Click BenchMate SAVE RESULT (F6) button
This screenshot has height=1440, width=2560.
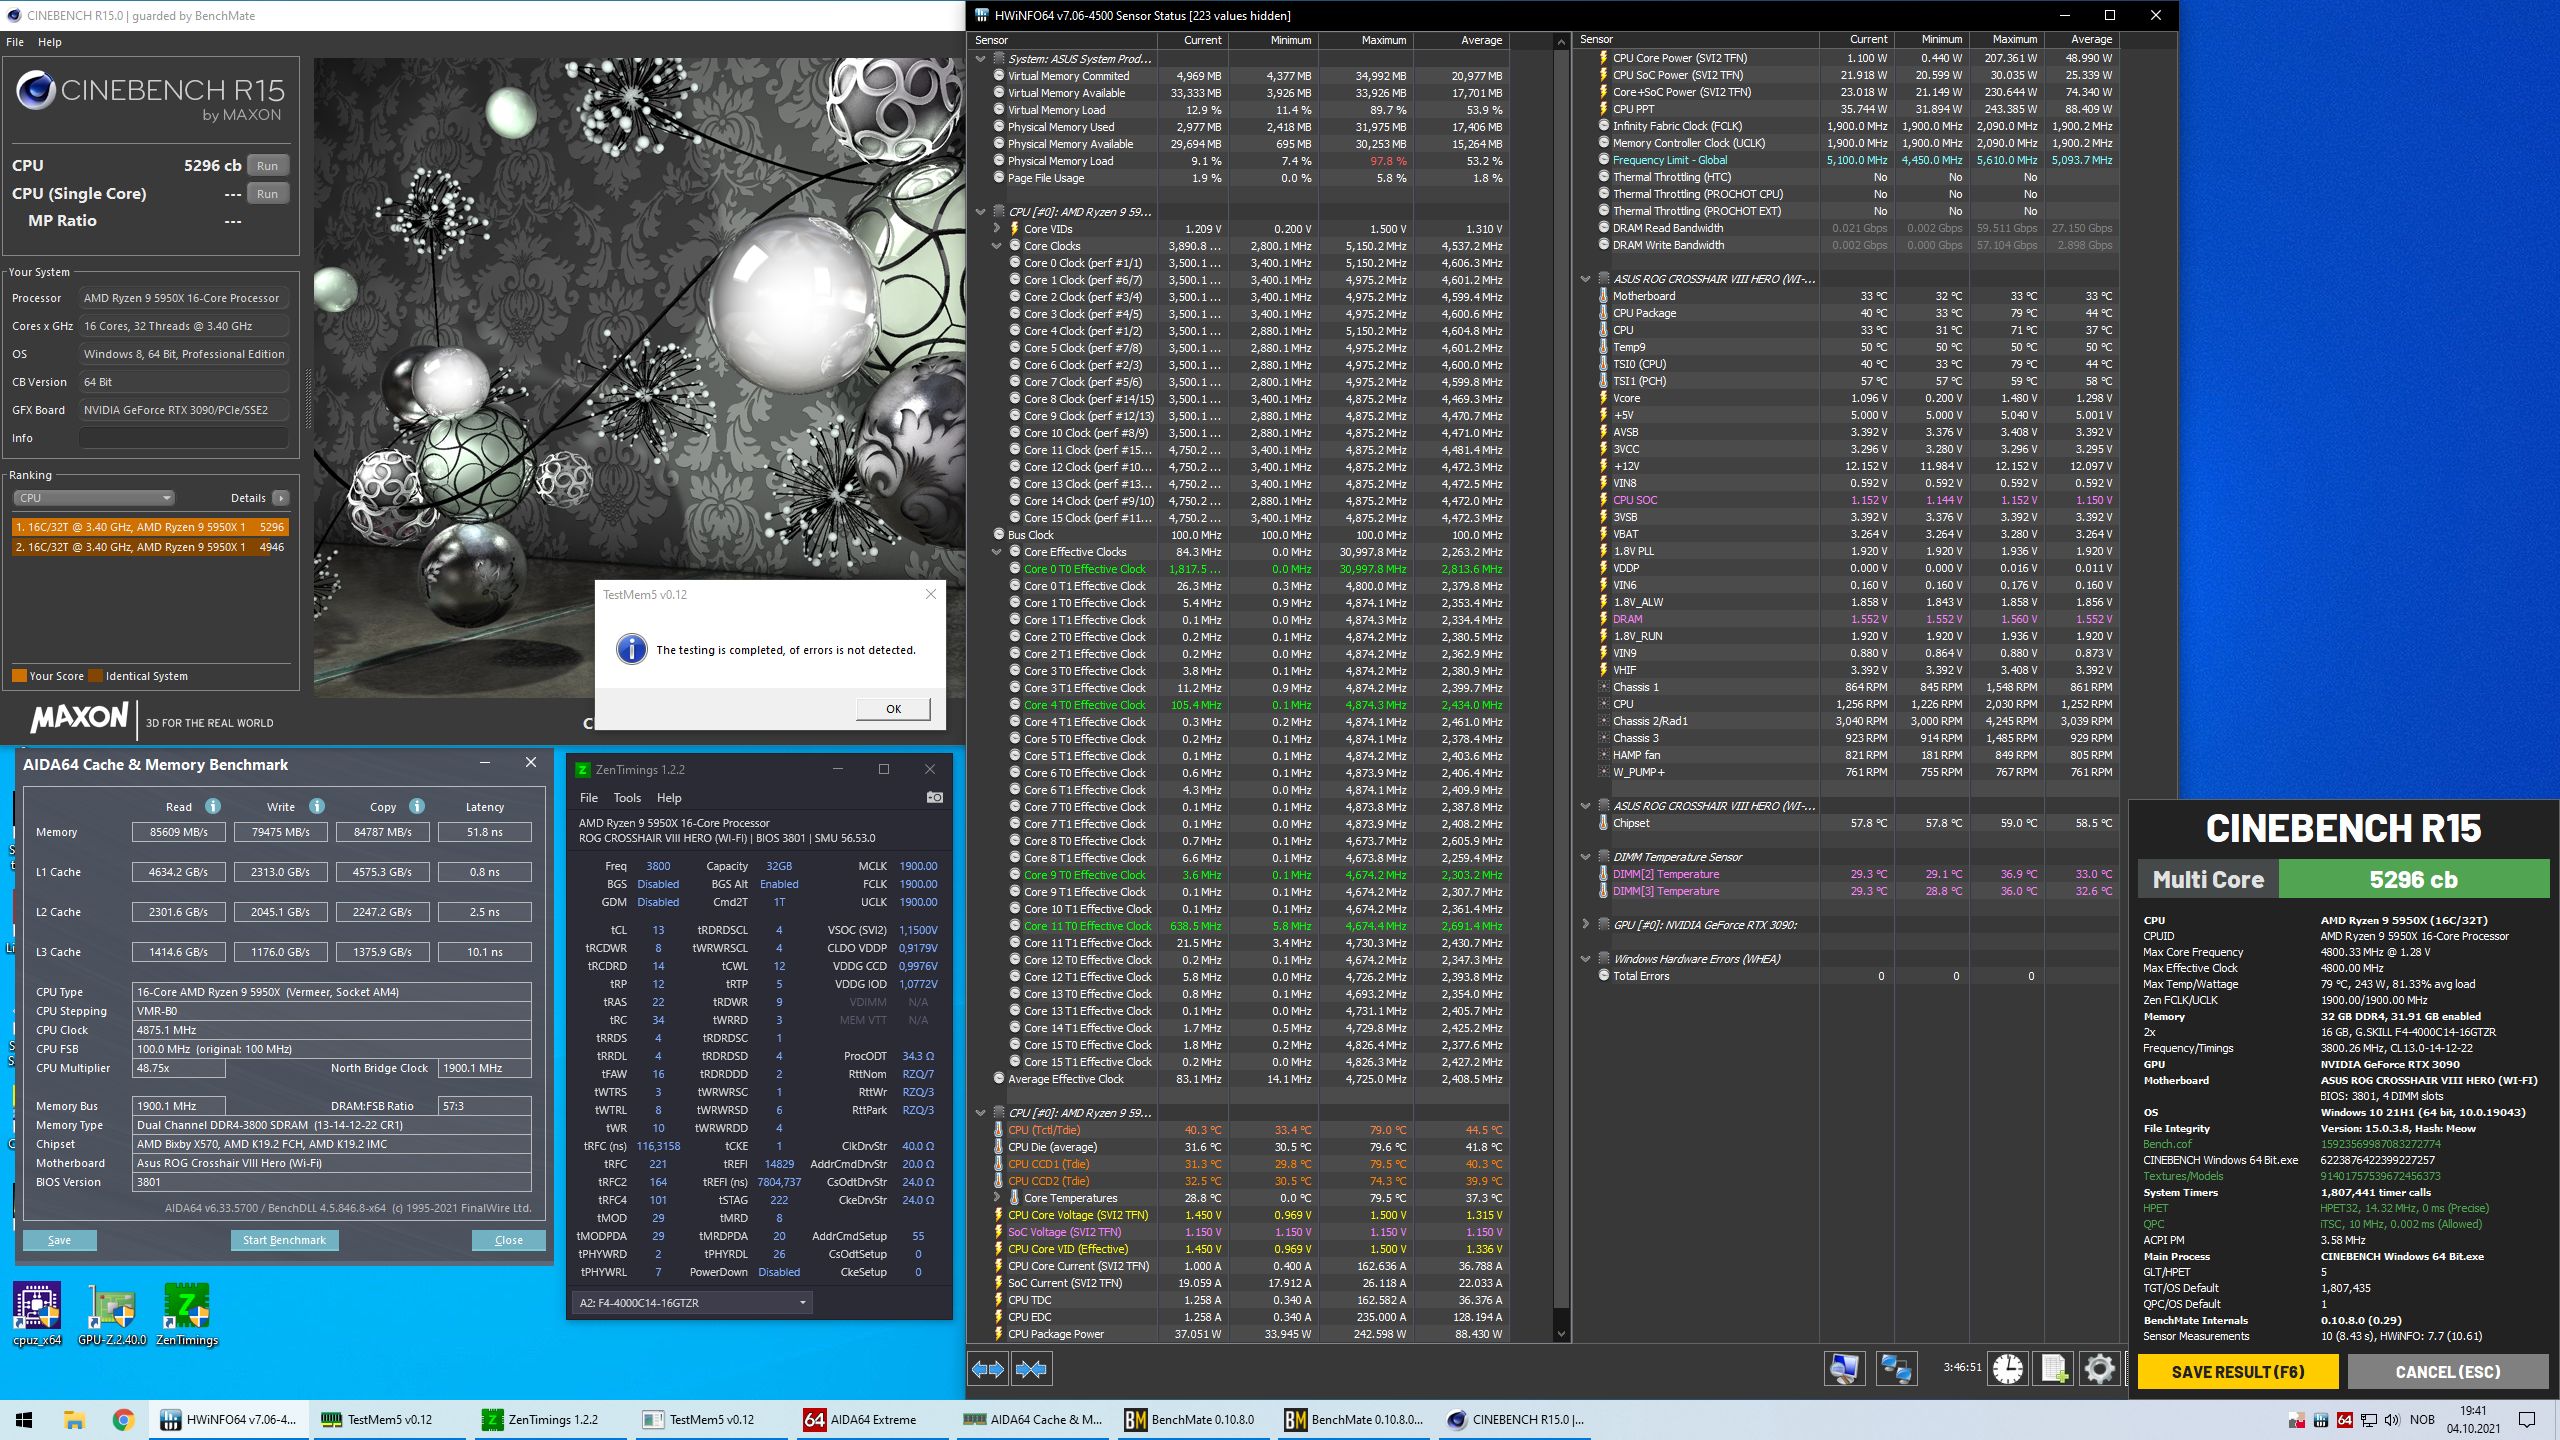point(2238,1372)
